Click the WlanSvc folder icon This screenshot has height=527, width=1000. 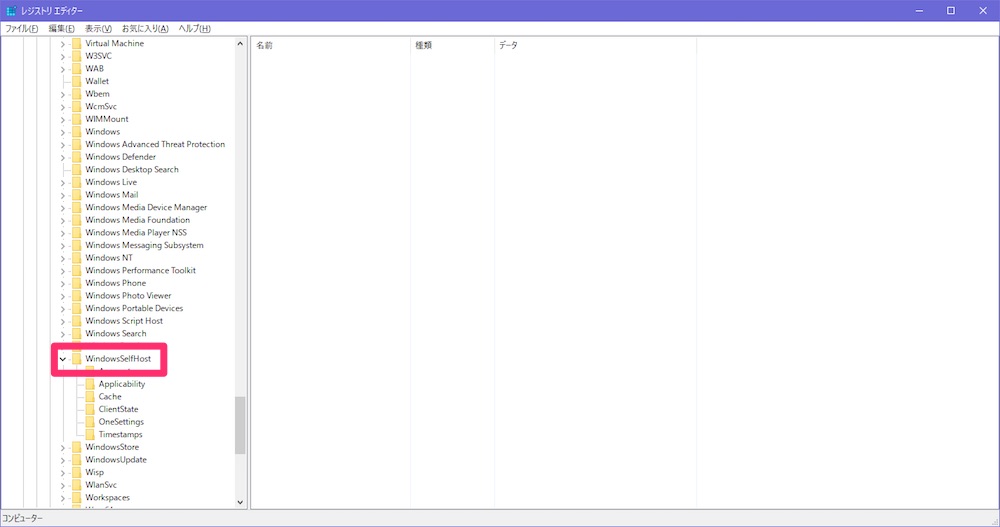coord(77,485)
